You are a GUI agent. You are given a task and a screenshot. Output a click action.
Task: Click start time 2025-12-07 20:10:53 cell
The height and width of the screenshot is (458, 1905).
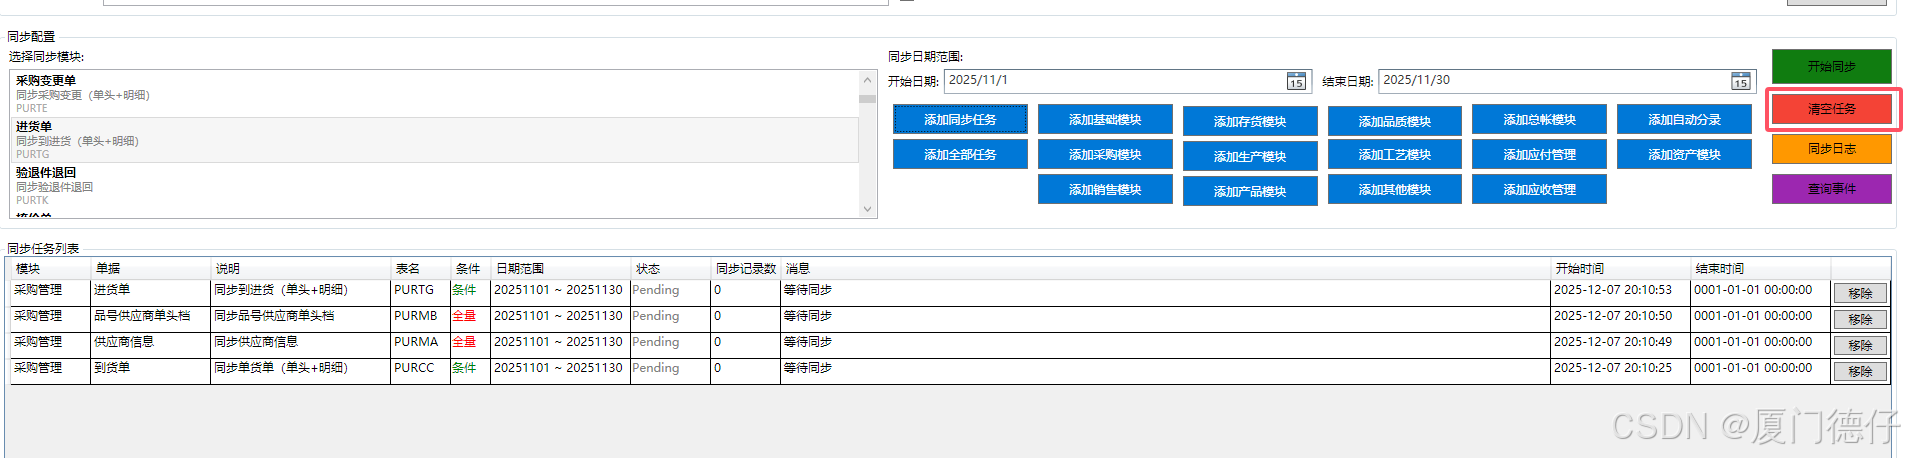pyautogui.click(x=1620, y=291)
